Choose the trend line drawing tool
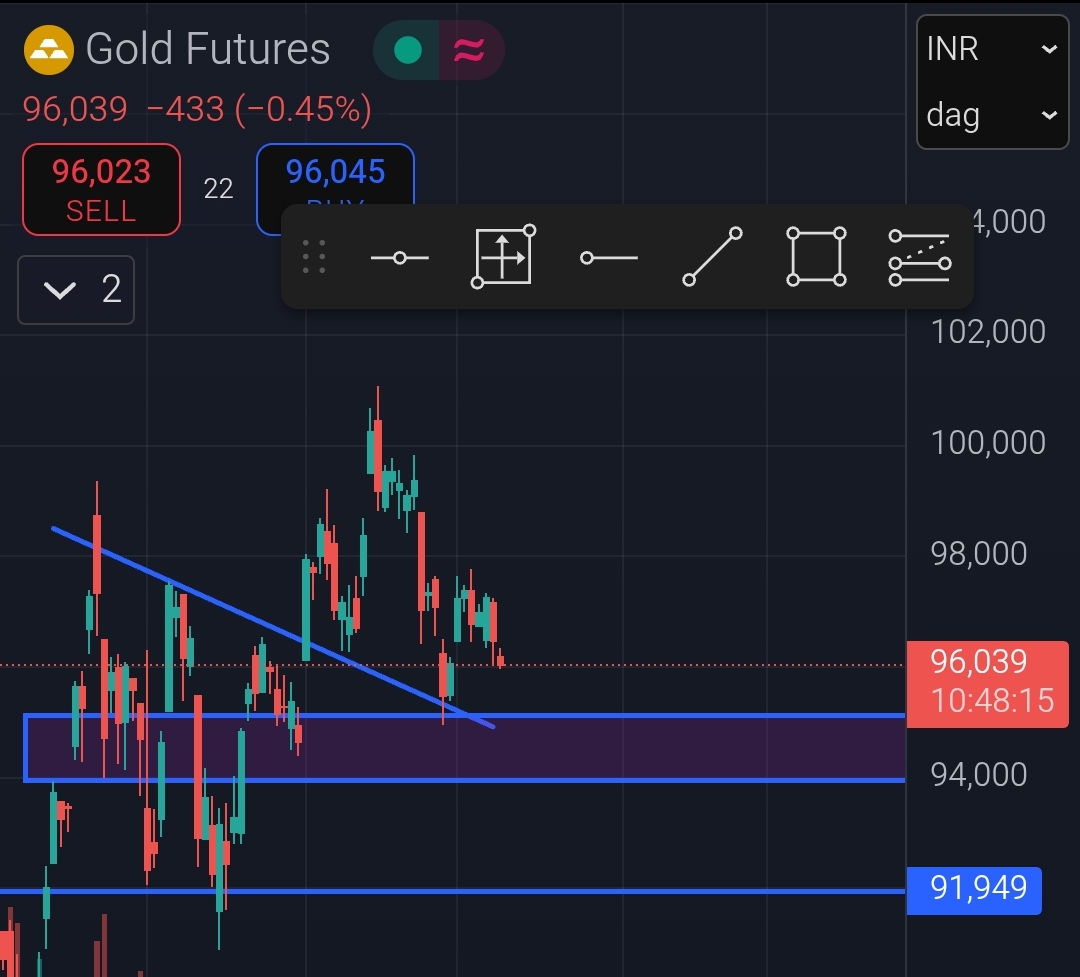Screen dimensions: 1080x977 point(712,258)
